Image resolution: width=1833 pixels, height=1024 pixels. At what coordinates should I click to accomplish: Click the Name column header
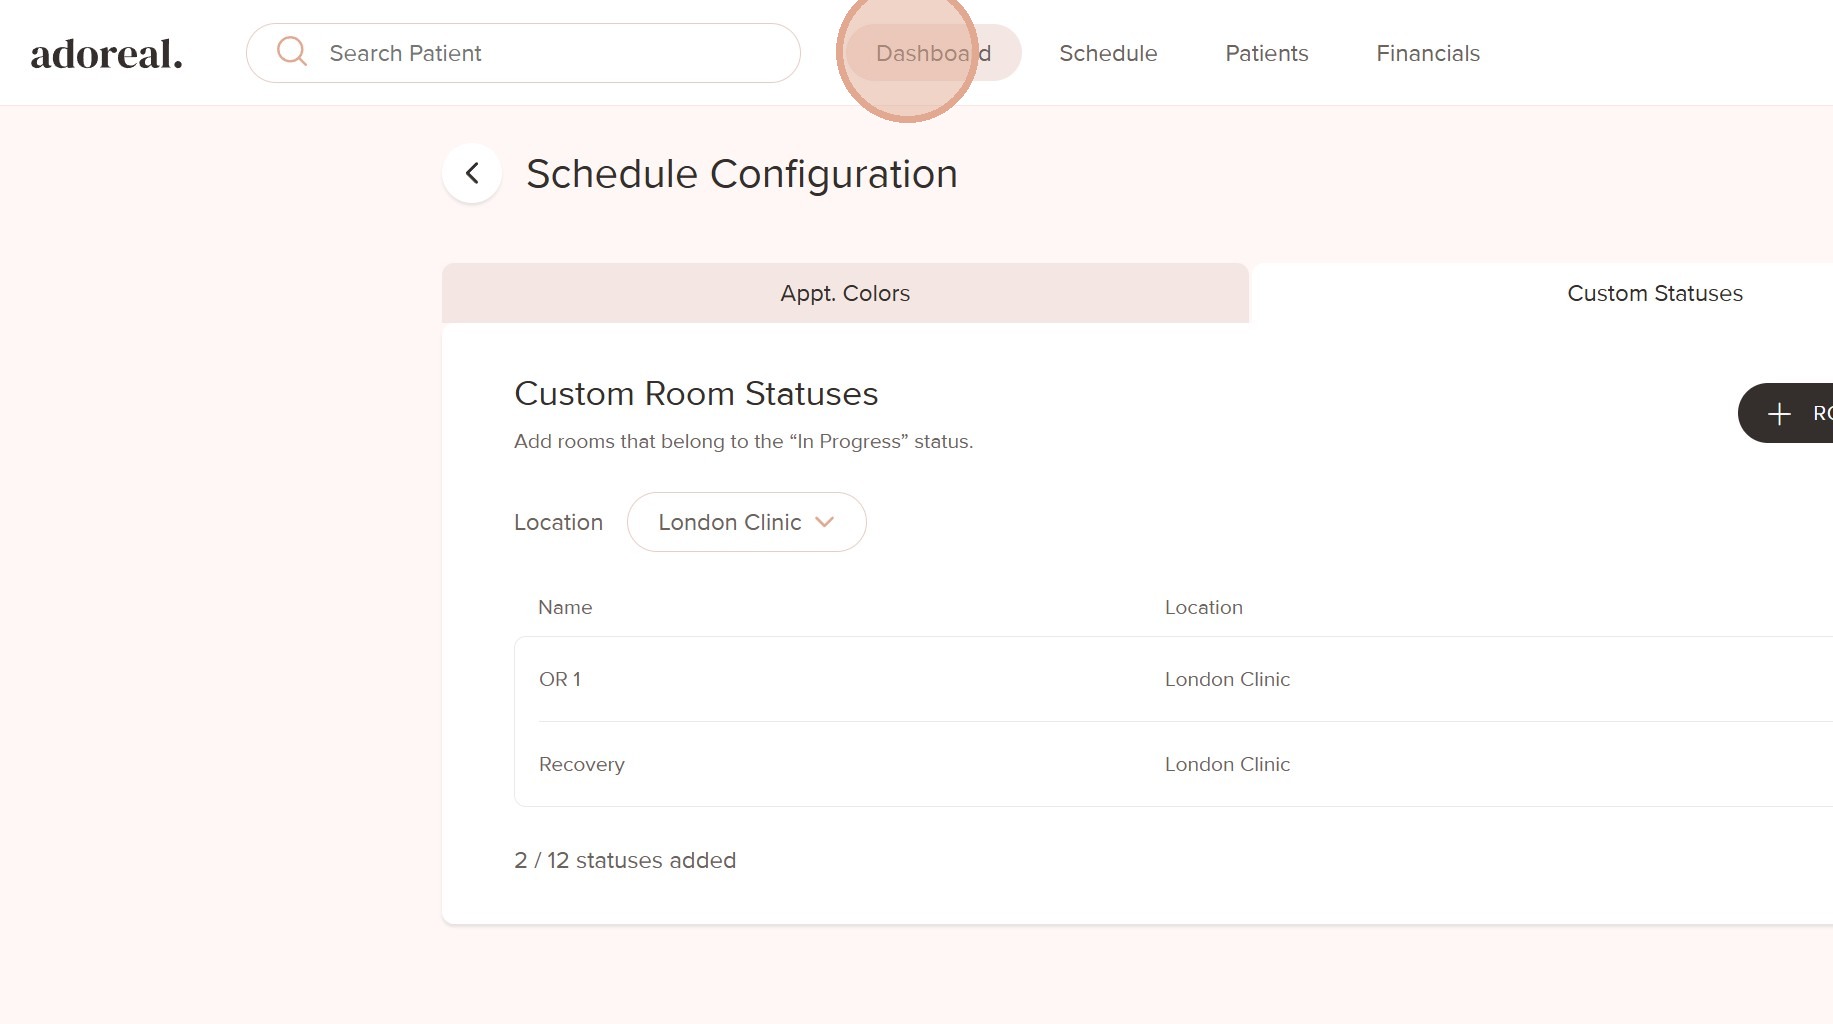click(x=565, y=607)
